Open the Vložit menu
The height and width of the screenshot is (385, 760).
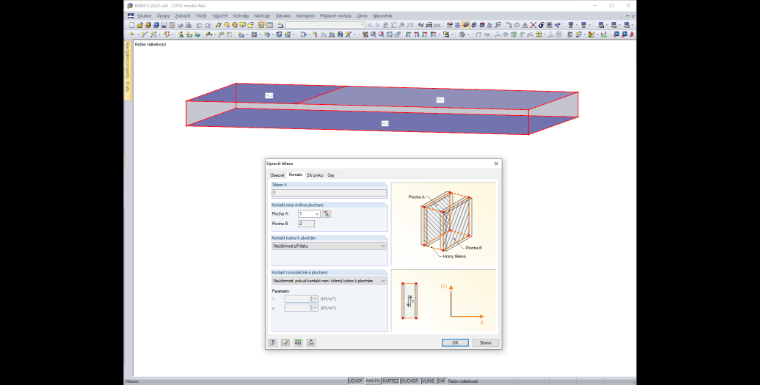click(201, 16)
